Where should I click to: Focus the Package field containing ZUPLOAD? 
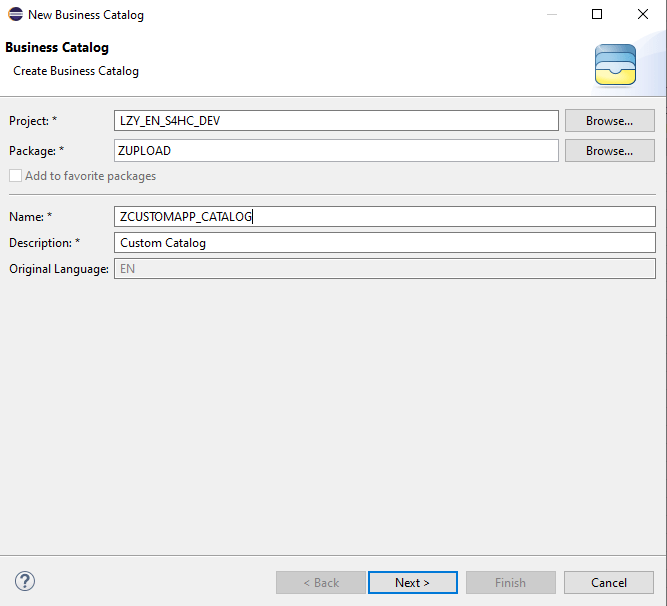(336, 151)
